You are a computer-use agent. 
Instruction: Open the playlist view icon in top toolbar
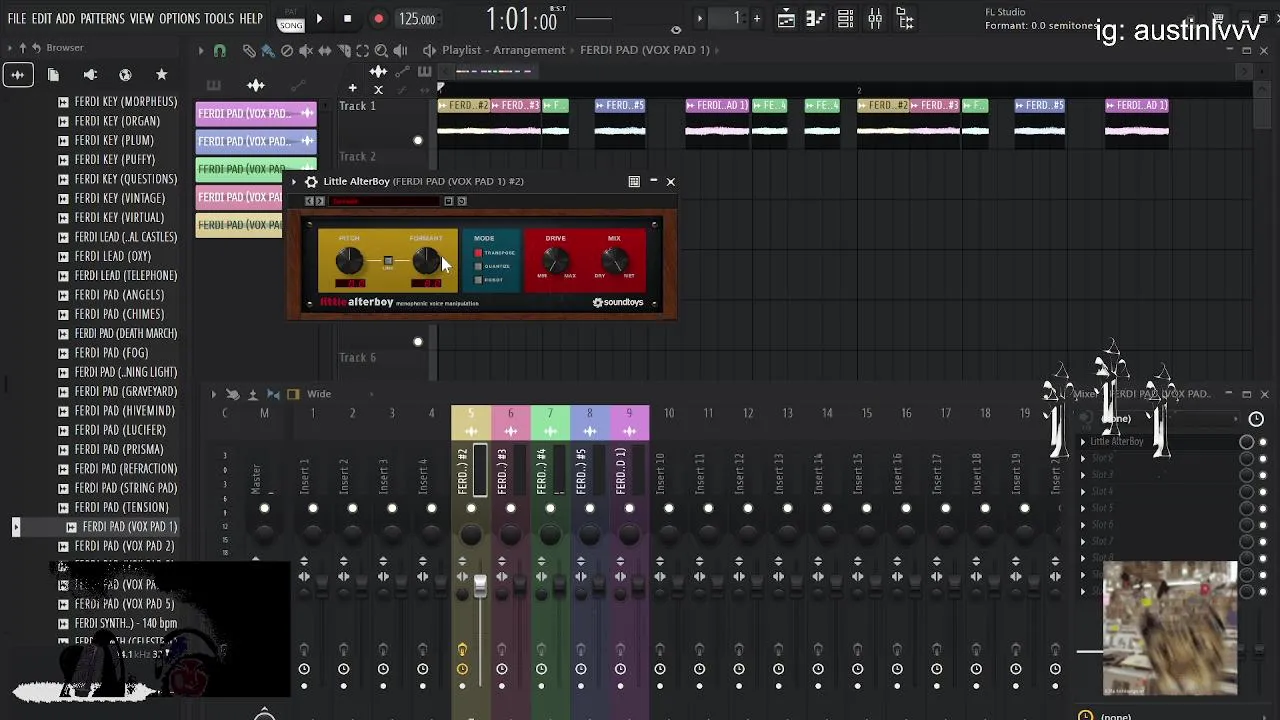click(787, 19)
